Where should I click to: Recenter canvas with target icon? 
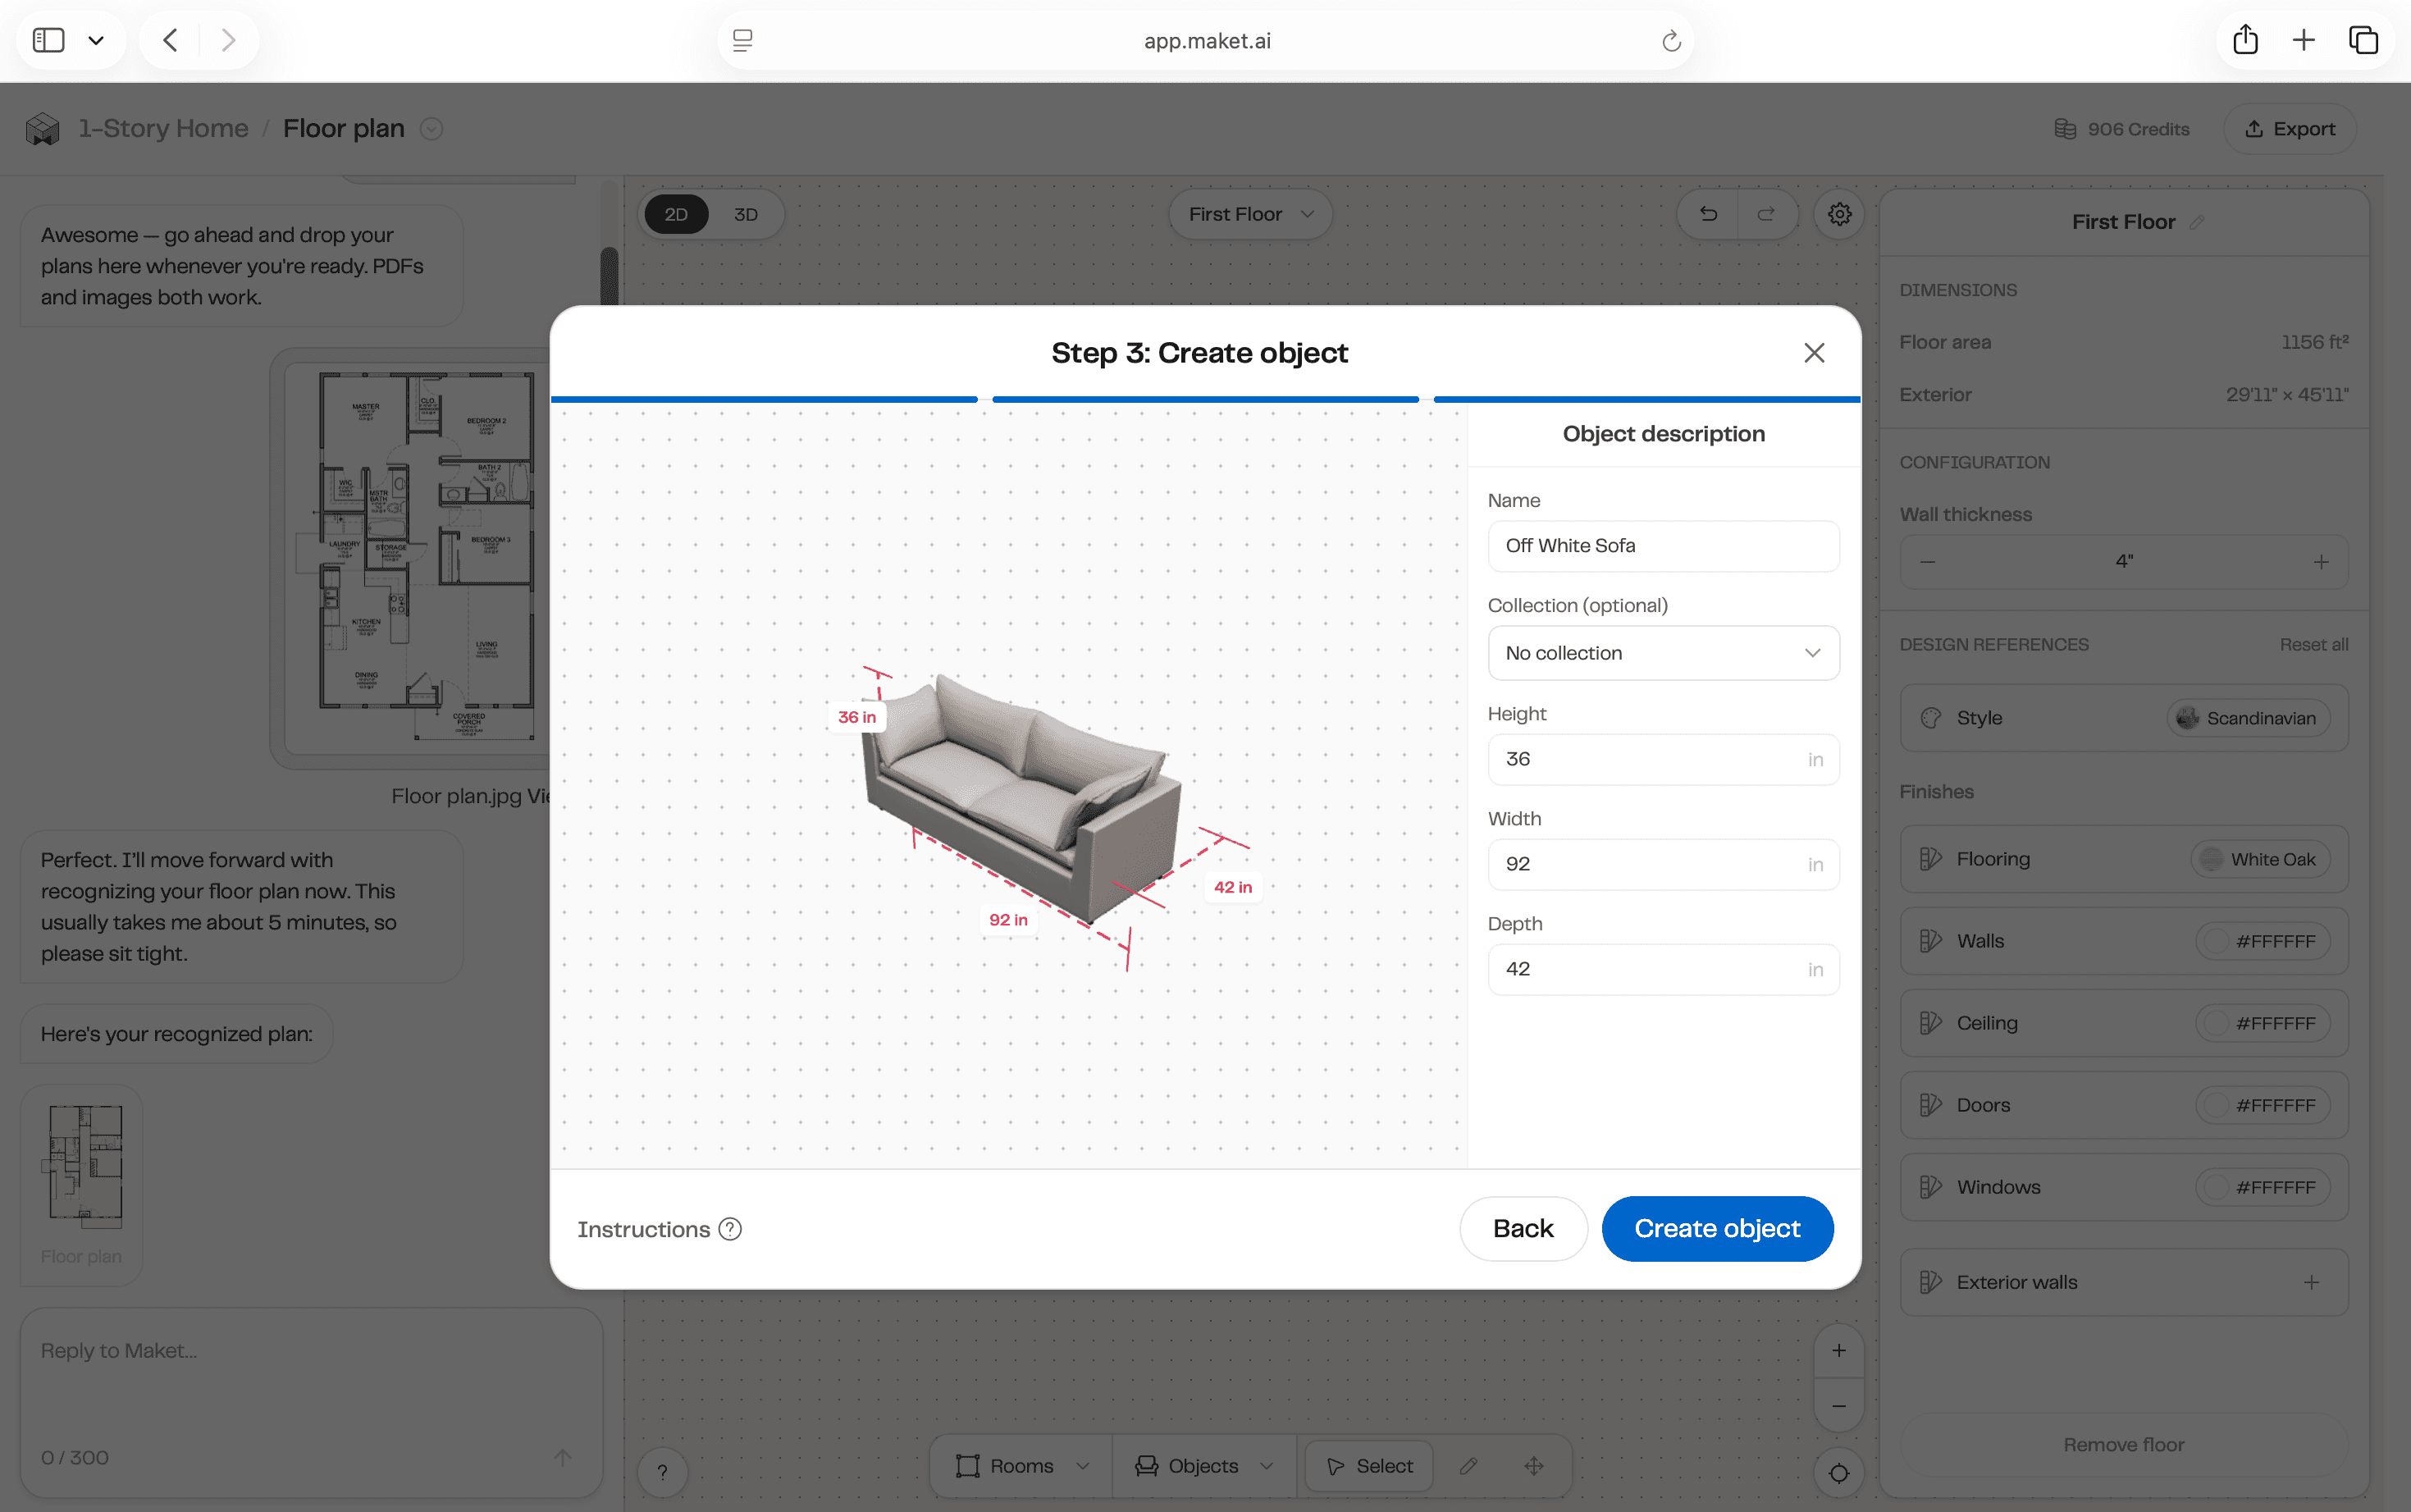pyautogui.click(x=1838, y=1473)
